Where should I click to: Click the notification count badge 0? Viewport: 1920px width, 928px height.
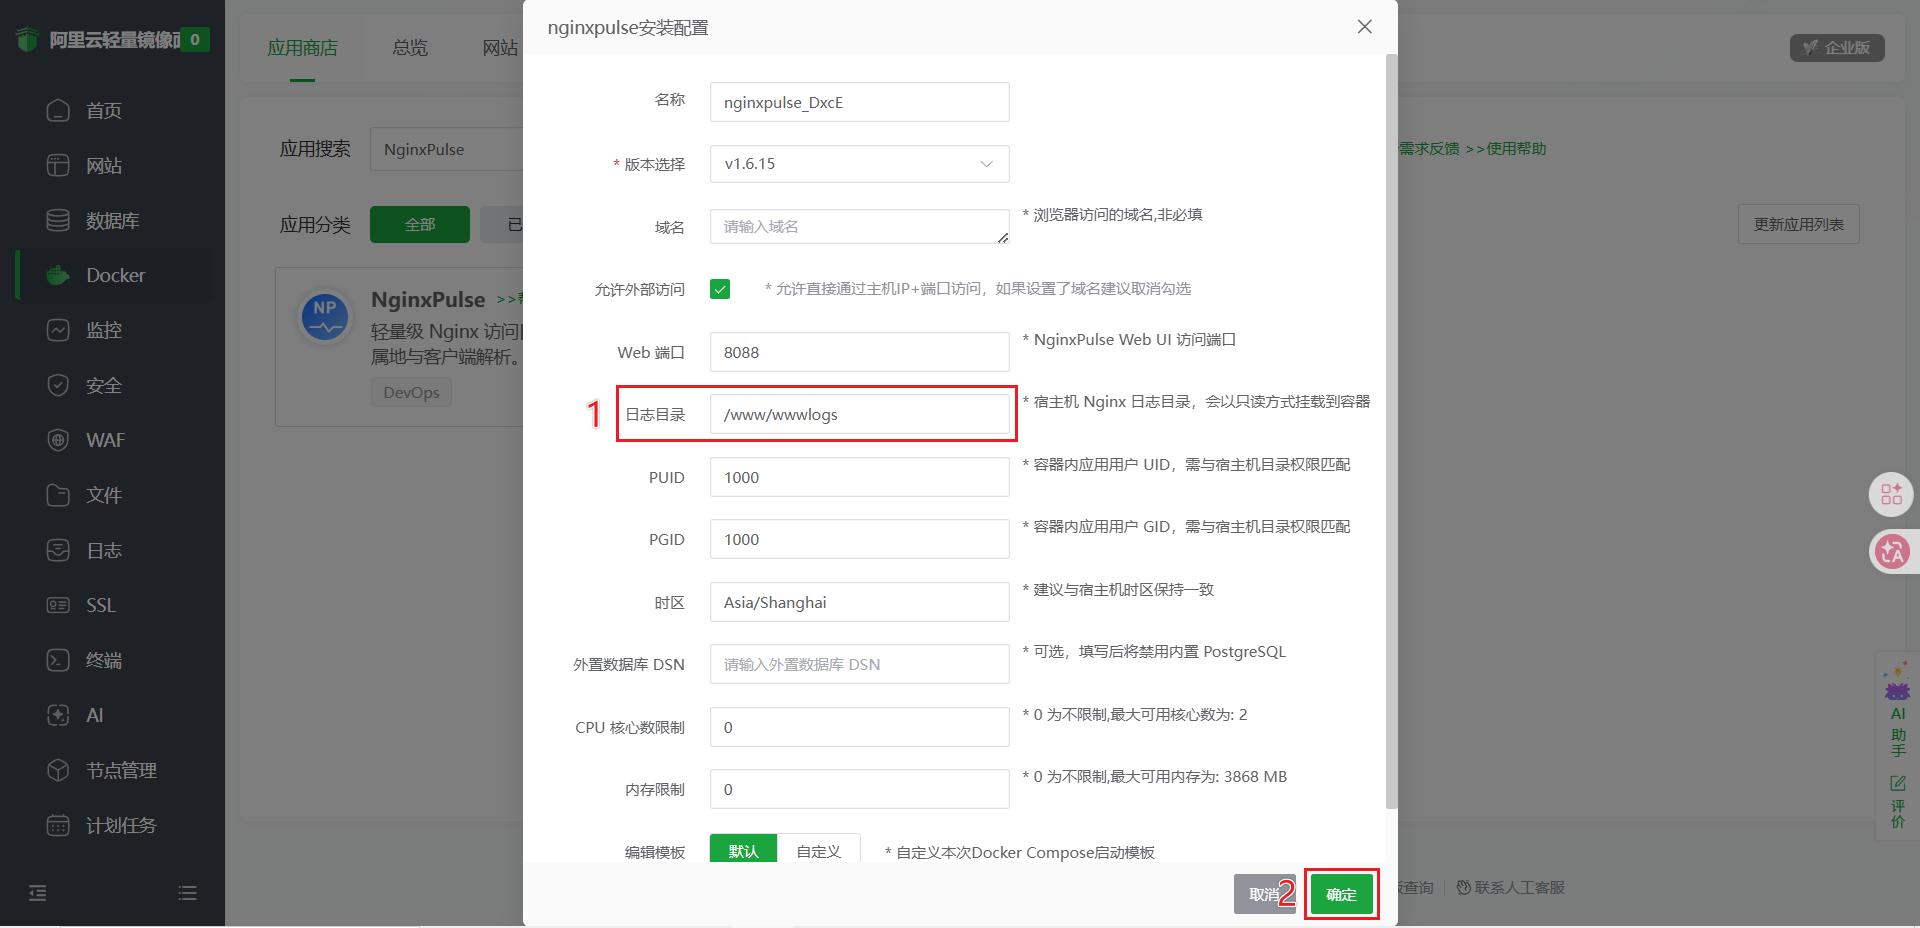[195, 39]
